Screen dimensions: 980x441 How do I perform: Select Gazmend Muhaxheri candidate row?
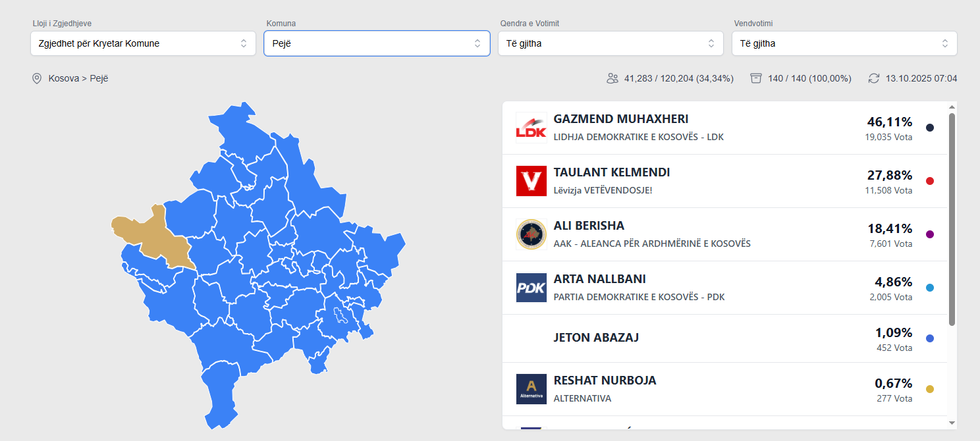700,128
